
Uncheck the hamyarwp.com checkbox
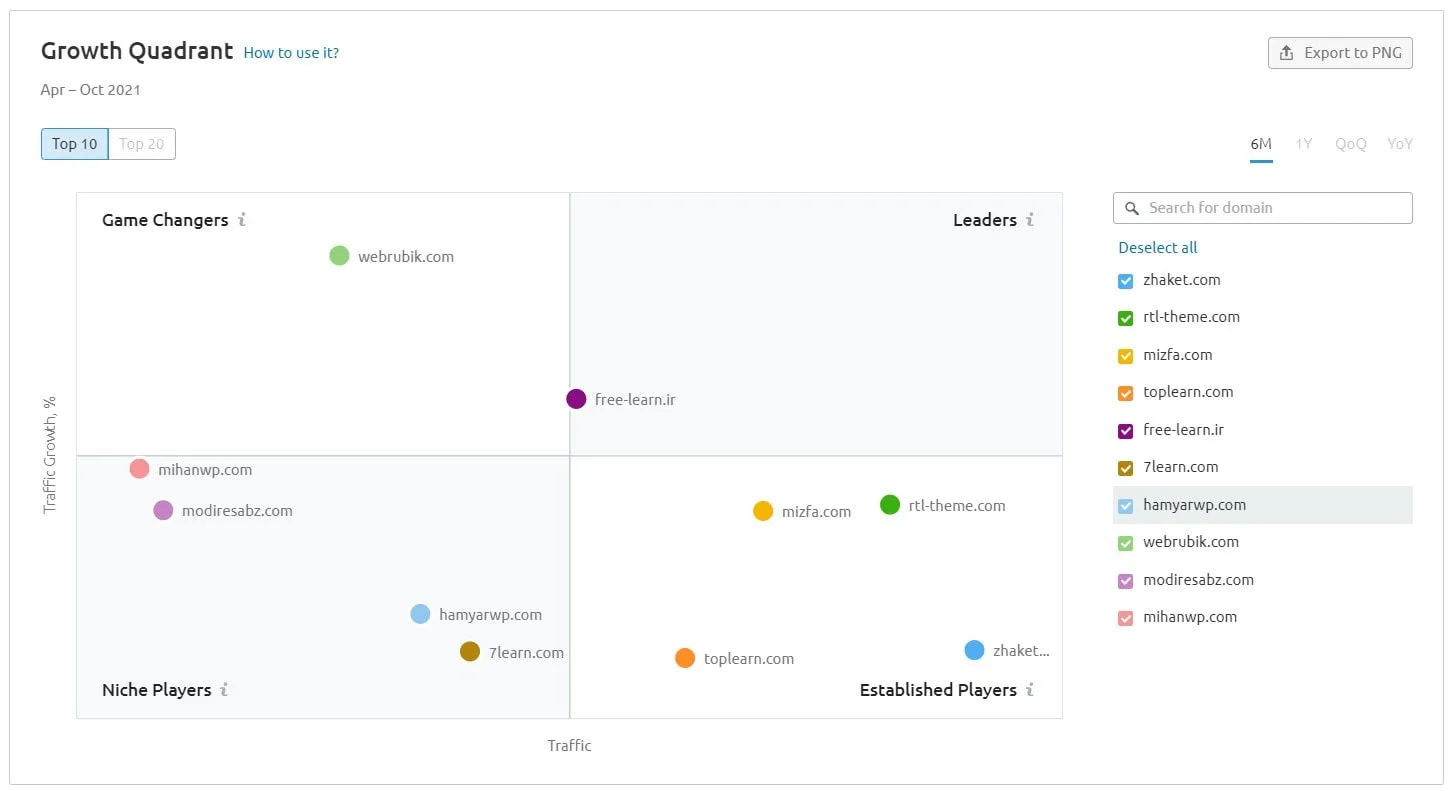1126,506
